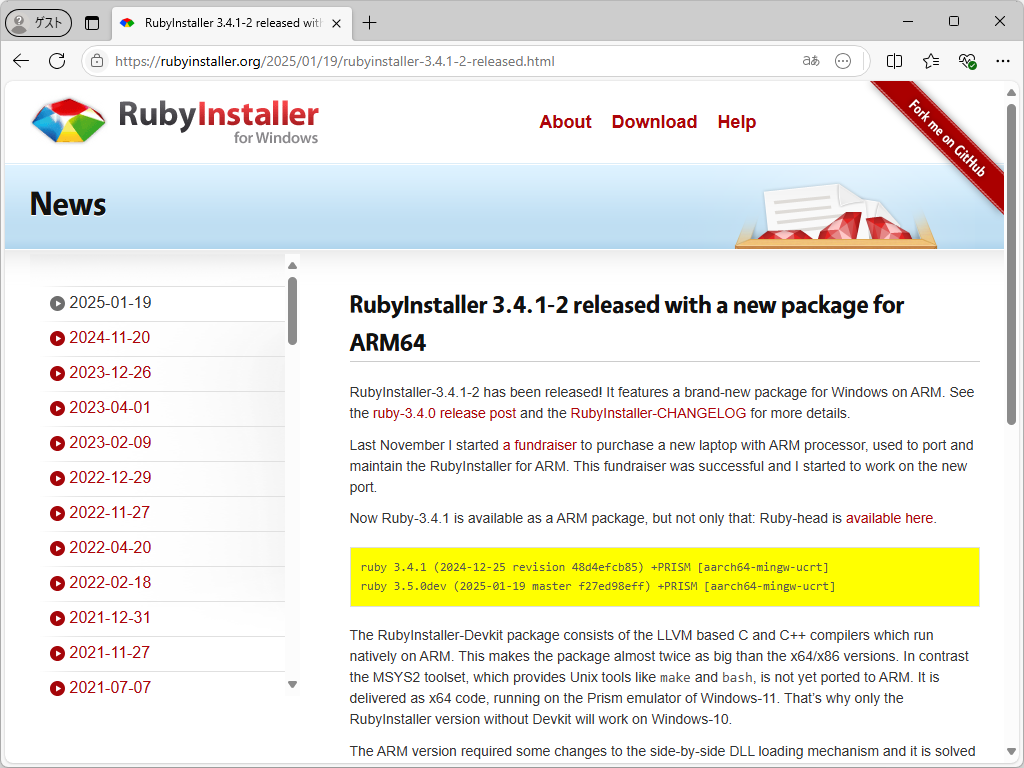Click the 'available here' link
The width and height of the screenshot is (1024, 768).
point(889,519)
